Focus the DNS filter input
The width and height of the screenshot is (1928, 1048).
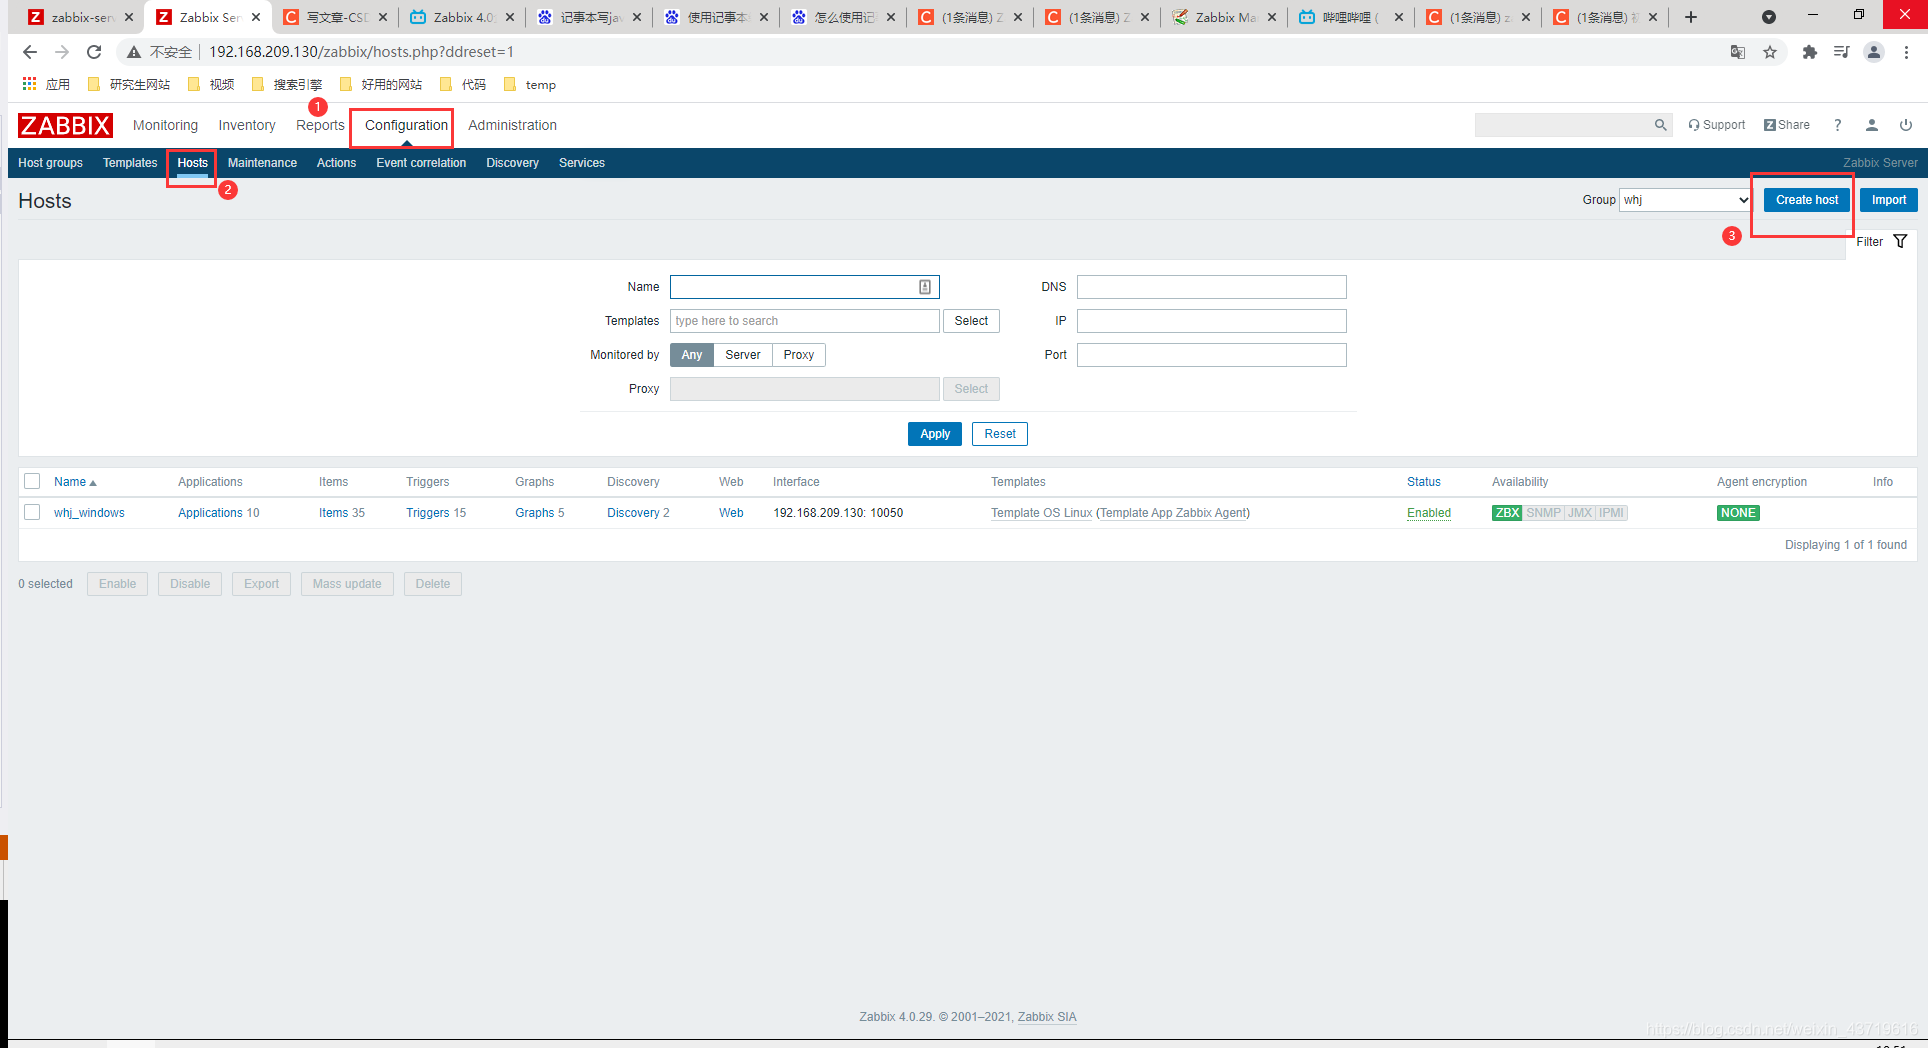tap(1212, 287)
